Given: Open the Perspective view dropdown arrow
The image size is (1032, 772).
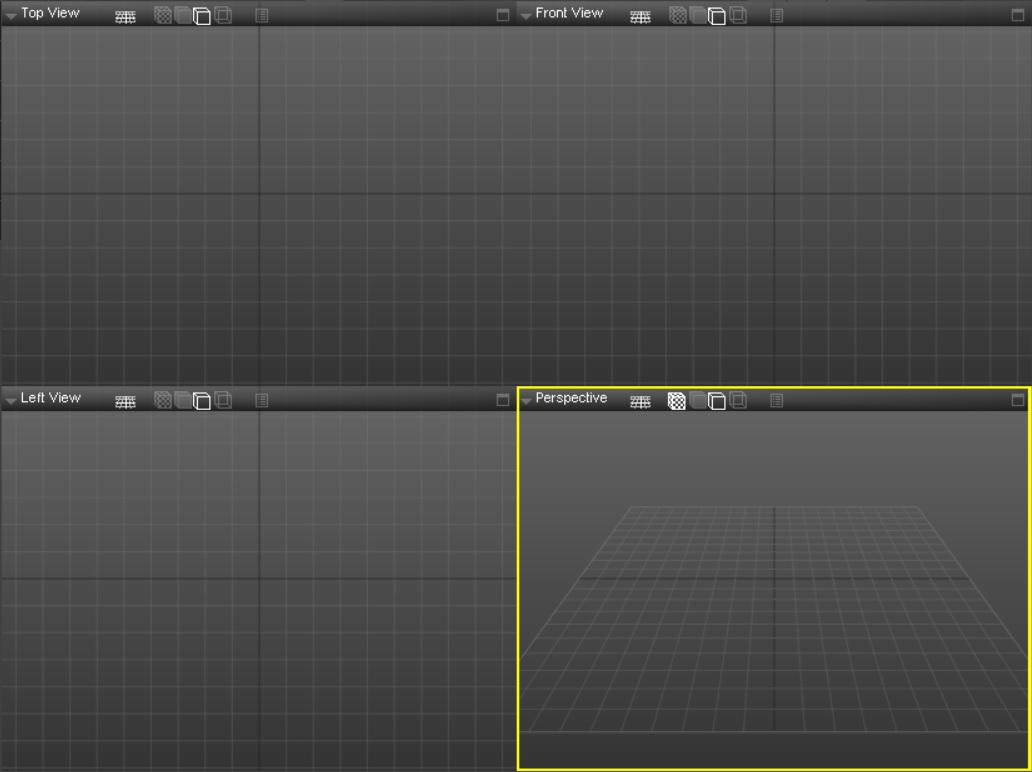Looking at the screenshot, I should click(x=526, y=401).
